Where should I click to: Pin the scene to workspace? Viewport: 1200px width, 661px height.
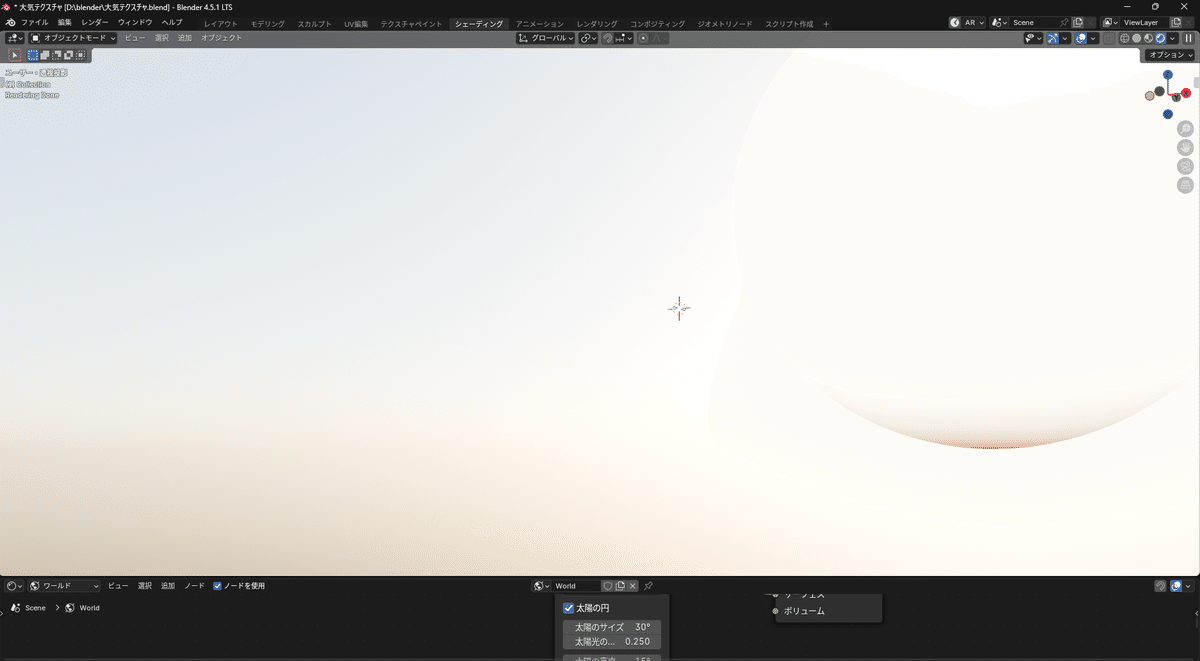pos(1064,22)
